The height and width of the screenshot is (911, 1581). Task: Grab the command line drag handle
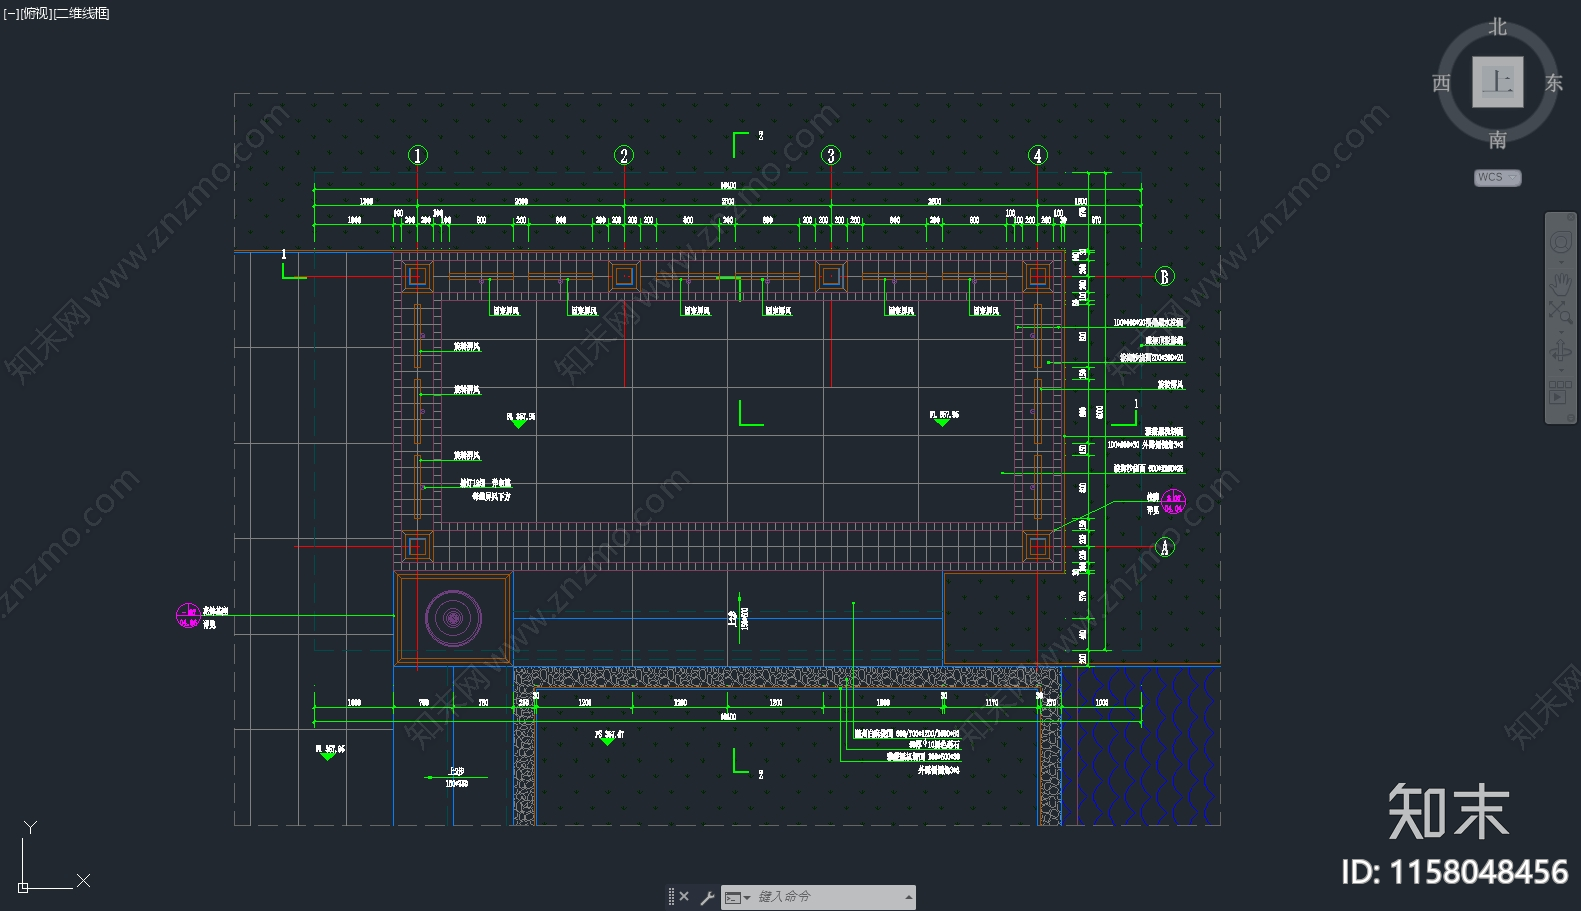coord(671,897)
